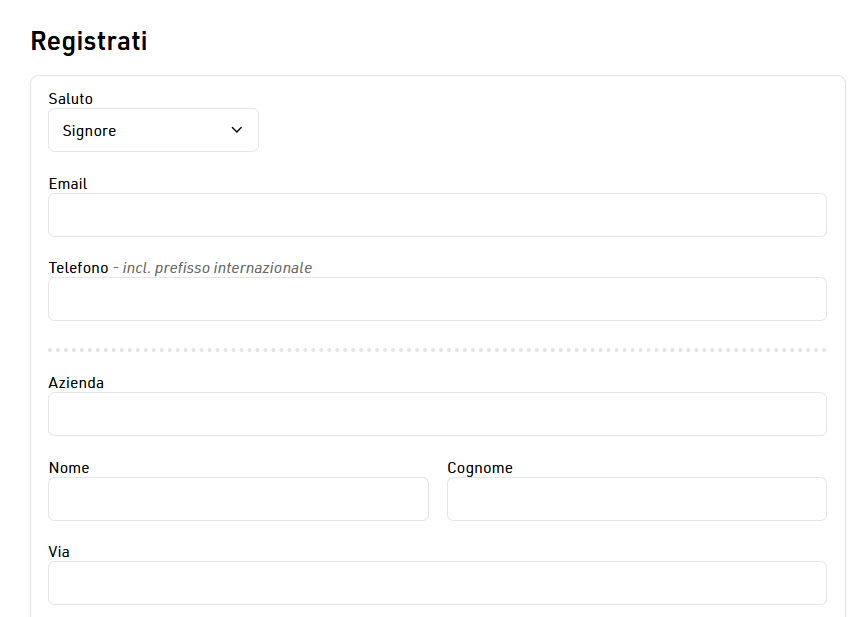Click the selected 'Signore' value text
Viewport: 859px width, 617px height.
pyautogui.click(x=90, y=131)
